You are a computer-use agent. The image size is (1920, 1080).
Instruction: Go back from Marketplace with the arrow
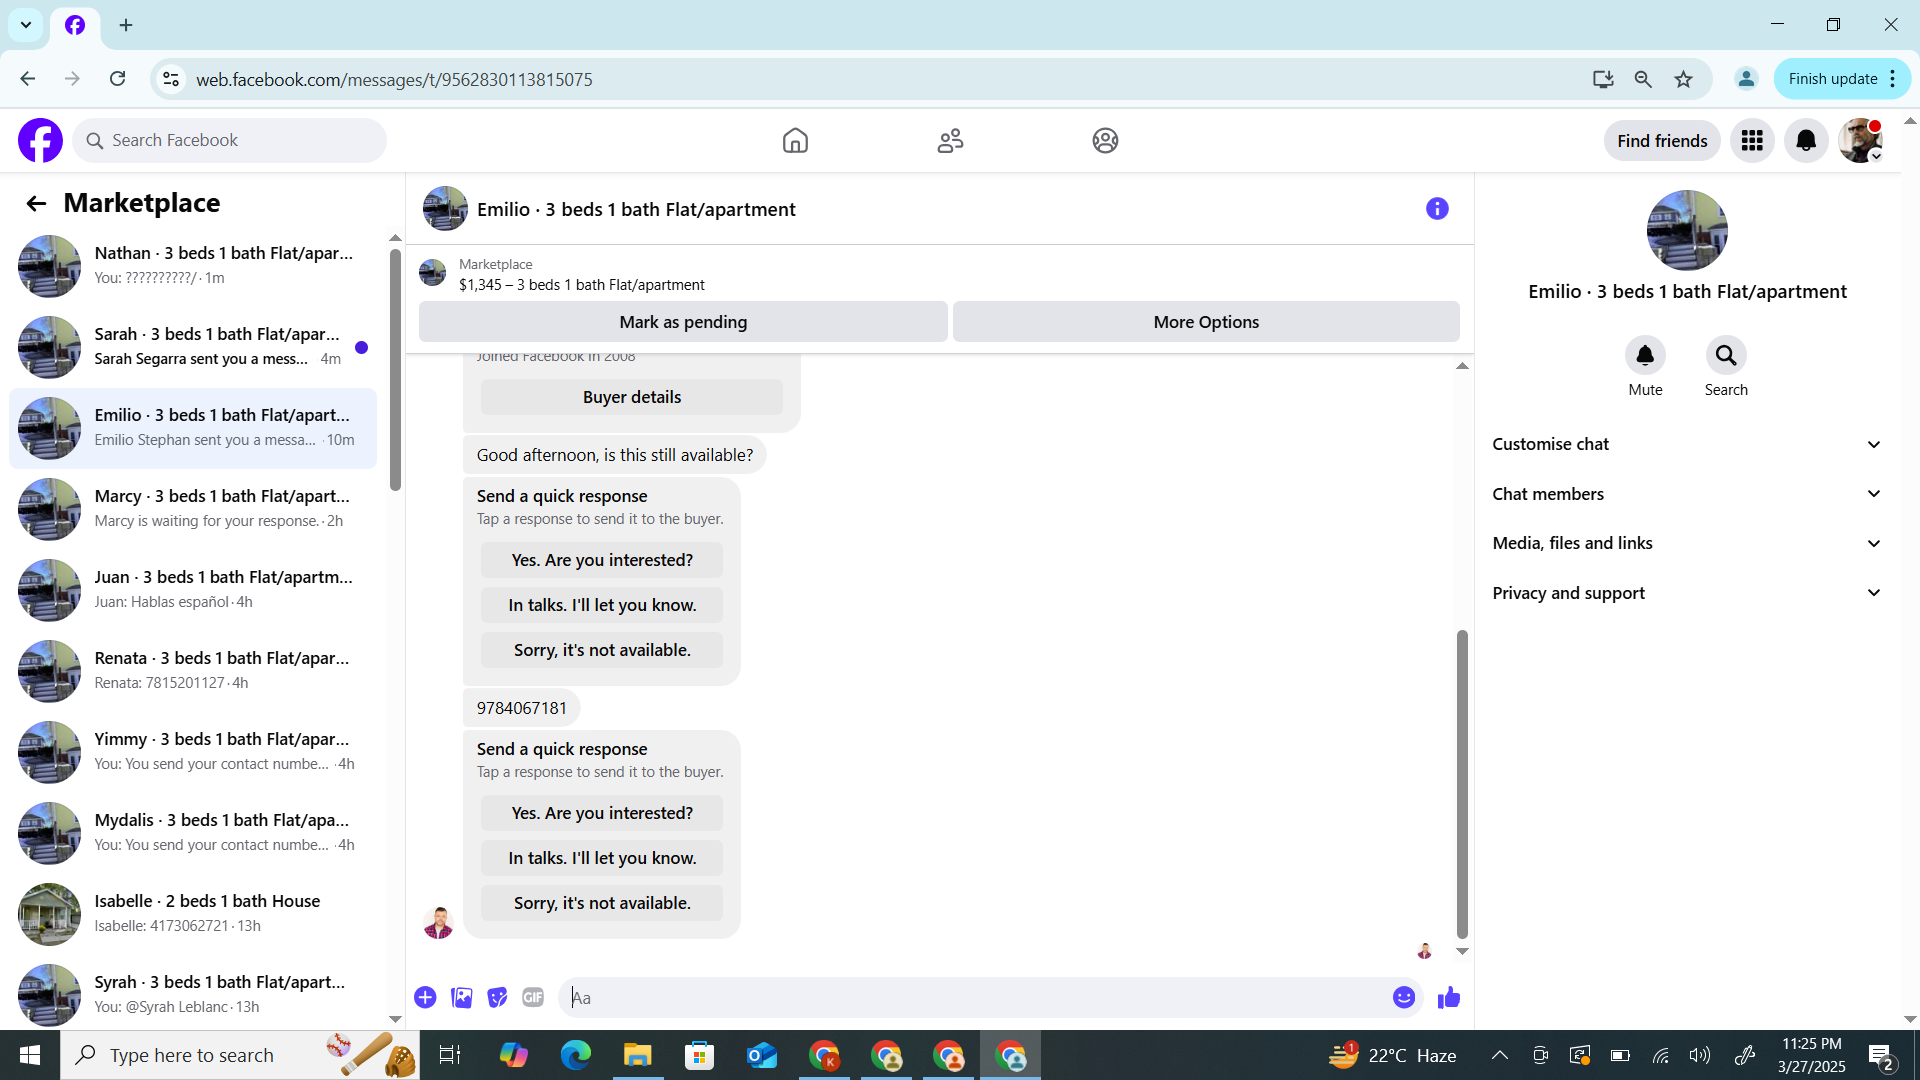pos(36,204)
